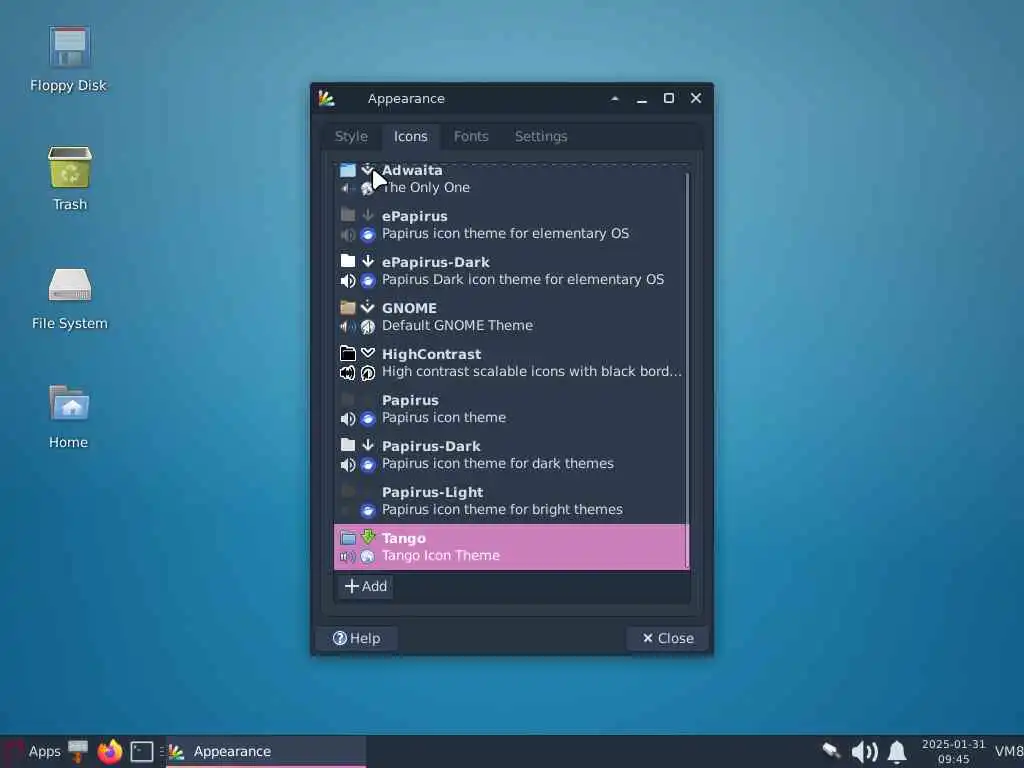Click the Papirus-Dark folder preview icon
The width and height of the screenshot is (1024, 768).
(347, 445)
